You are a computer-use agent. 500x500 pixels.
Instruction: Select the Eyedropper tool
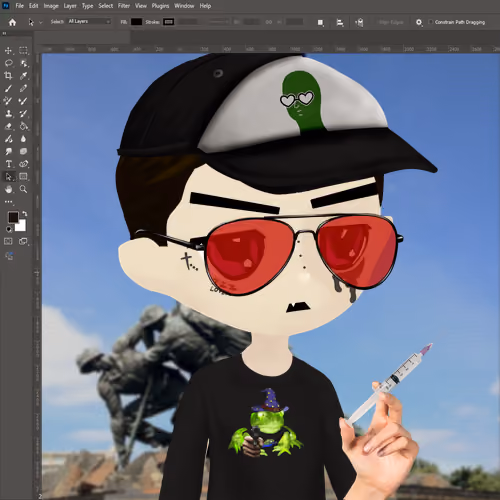[x=23, y=76]
